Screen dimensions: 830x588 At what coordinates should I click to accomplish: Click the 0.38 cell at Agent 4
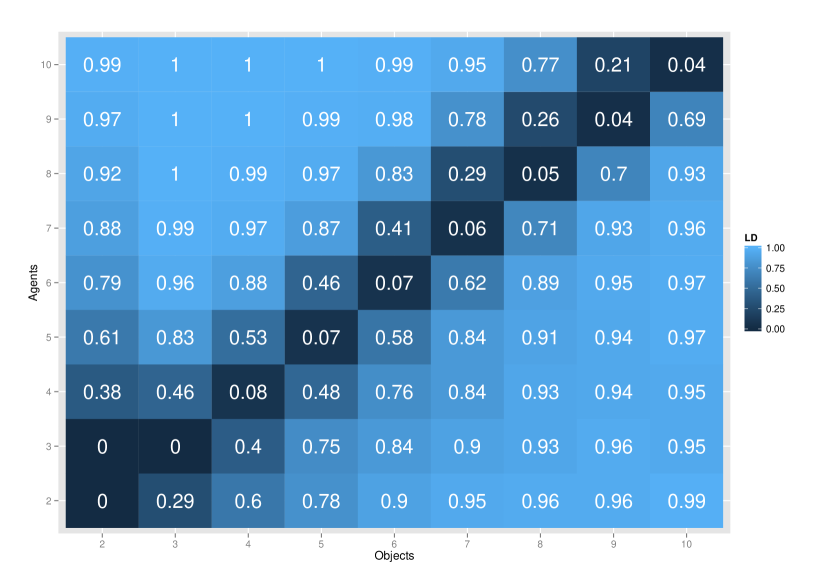102,392
